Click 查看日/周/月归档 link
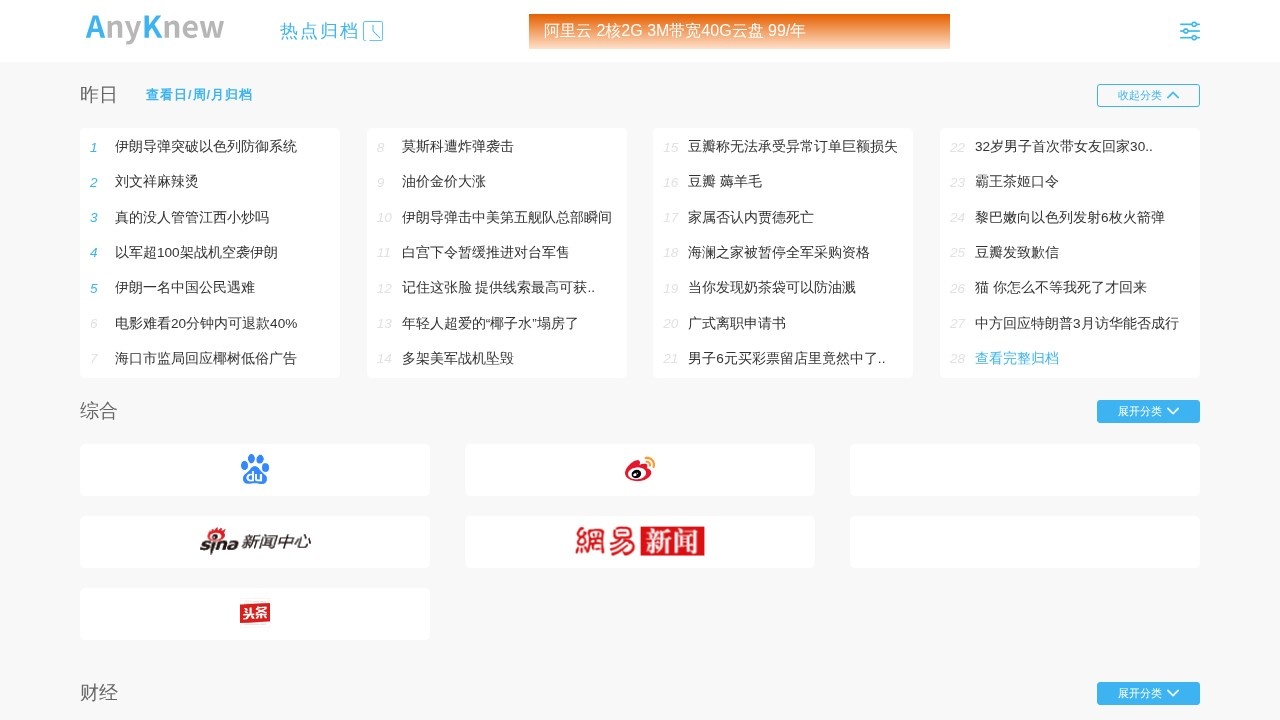Image resolution: width=1280 pixels, height=720 pixels. click(x=199, y=95)
